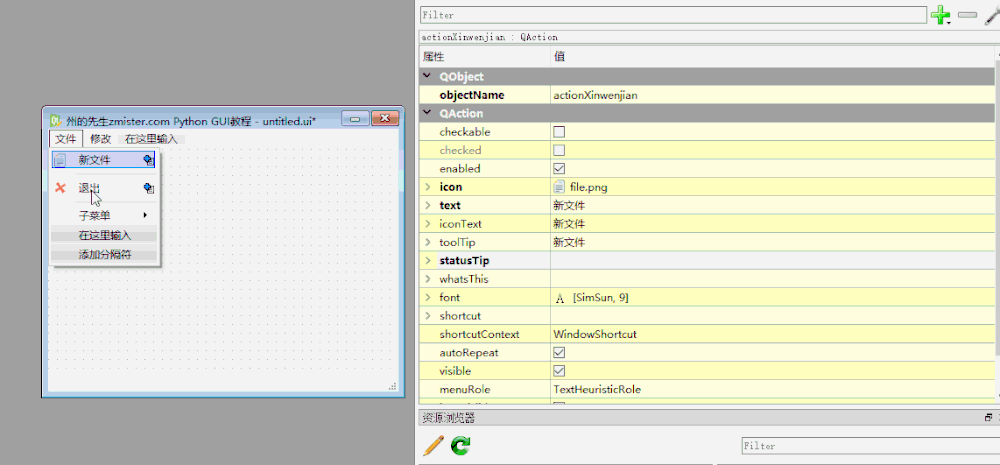Expand the toolTip property
1000x465 pixels.
click(427, 242)
